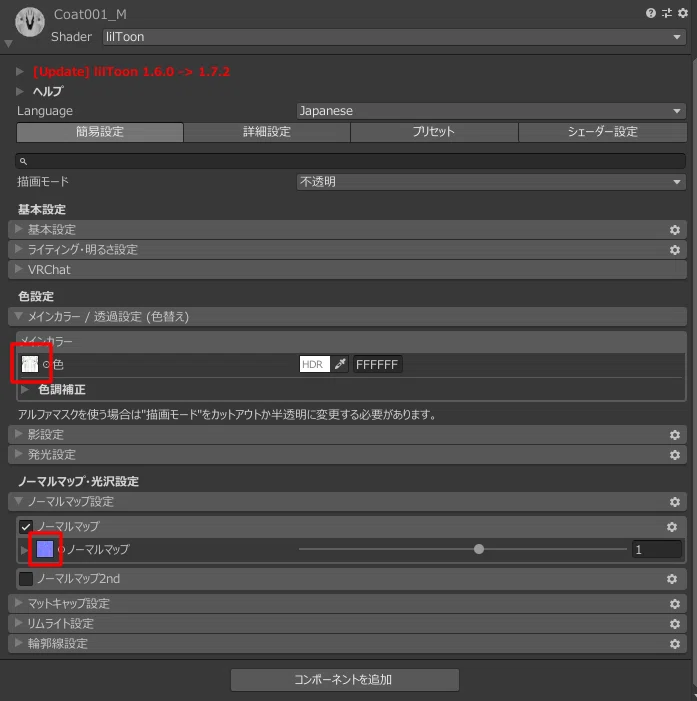
Task: Click the gear icon on 輪郭線設定 row
Action: click(x=675, y=644)
